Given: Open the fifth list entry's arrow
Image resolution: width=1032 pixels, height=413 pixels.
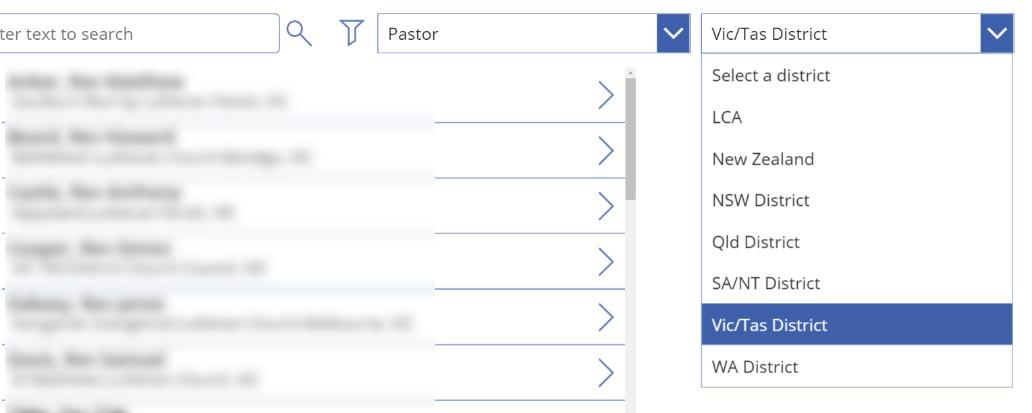Looking at the screenshot, I should point(606,318).
